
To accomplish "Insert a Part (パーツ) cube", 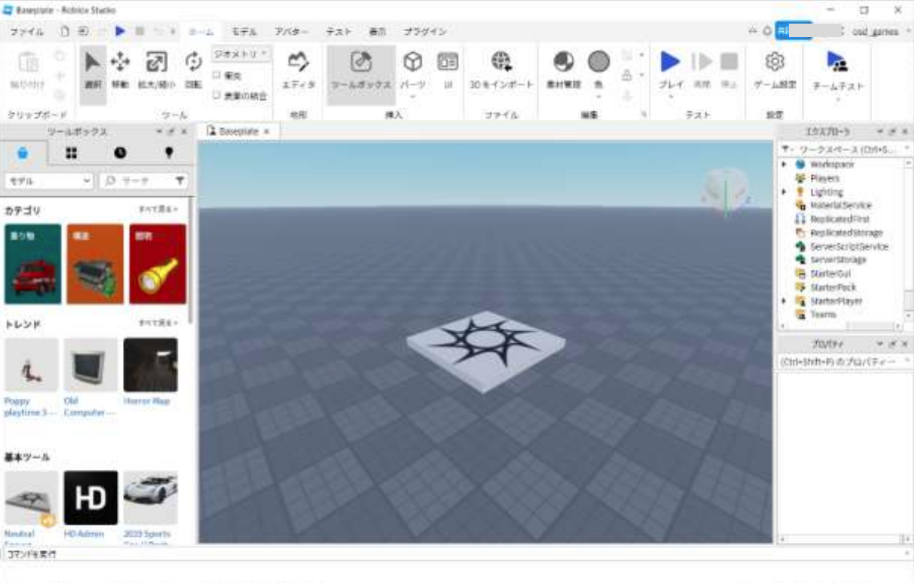I will [413, 62].
